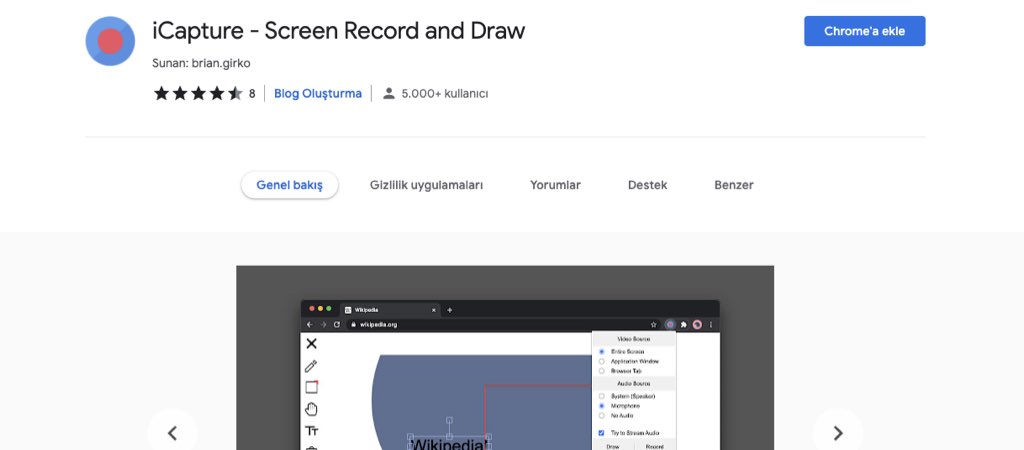Toggle Try to Stream Audio checkbox

[601, 433]
